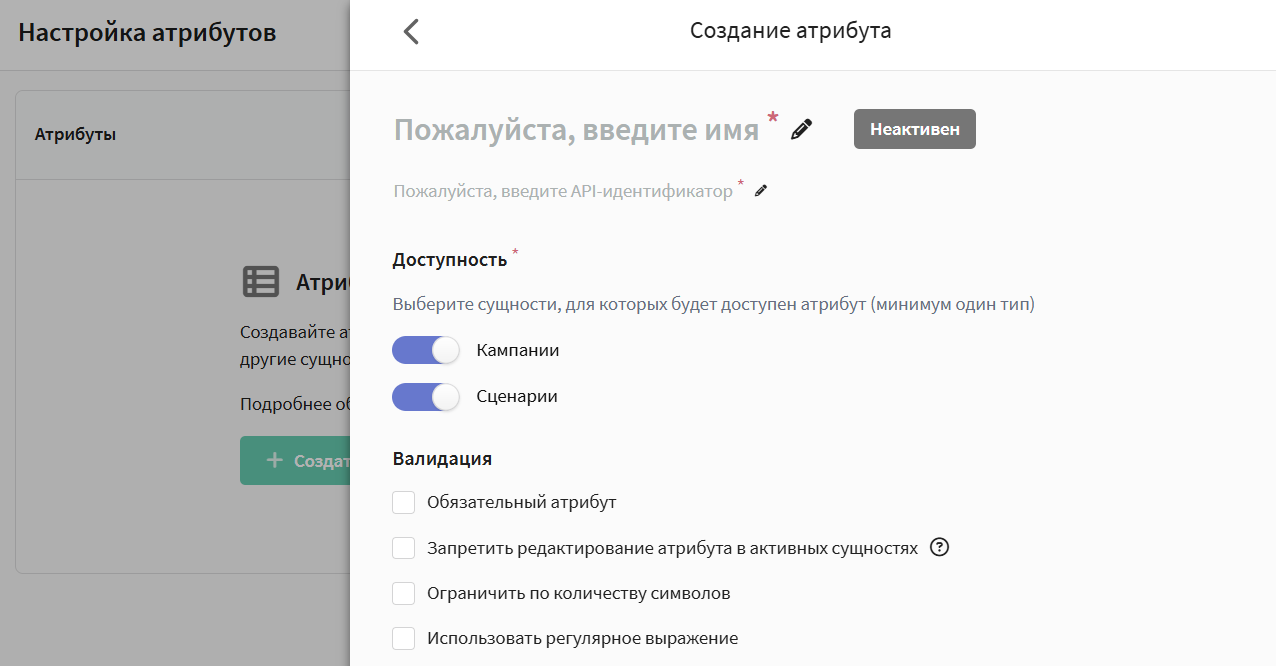This screenshot has width=1276, height=666.
Task: Open the help tooltip question mark icon
Action: (939, 547)
